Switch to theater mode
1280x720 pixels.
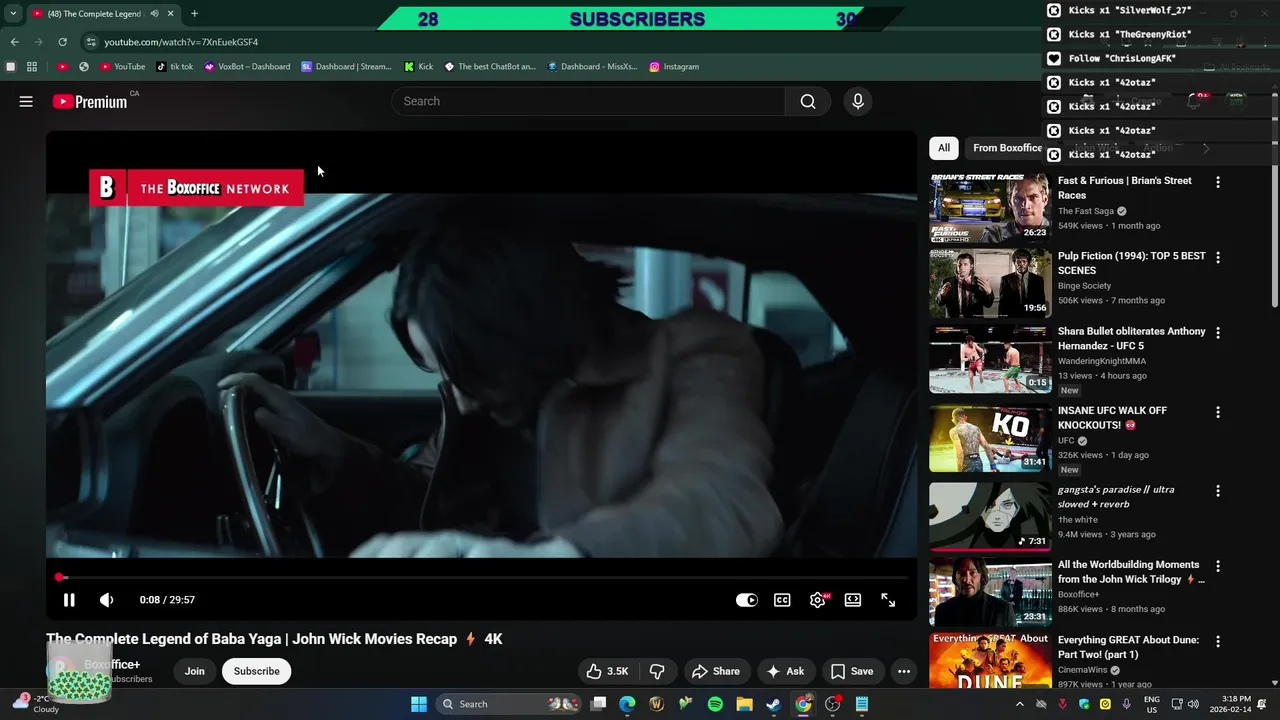[x=853, y=600]
